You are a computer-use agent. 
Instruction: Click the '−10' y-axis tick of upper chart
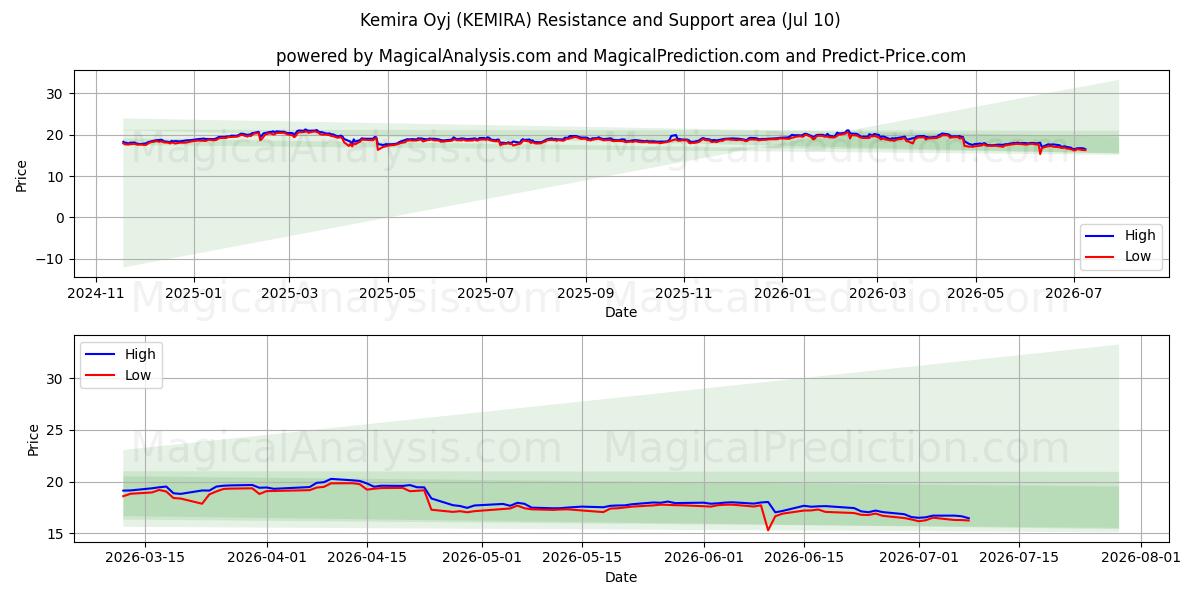tap(50, 259)
